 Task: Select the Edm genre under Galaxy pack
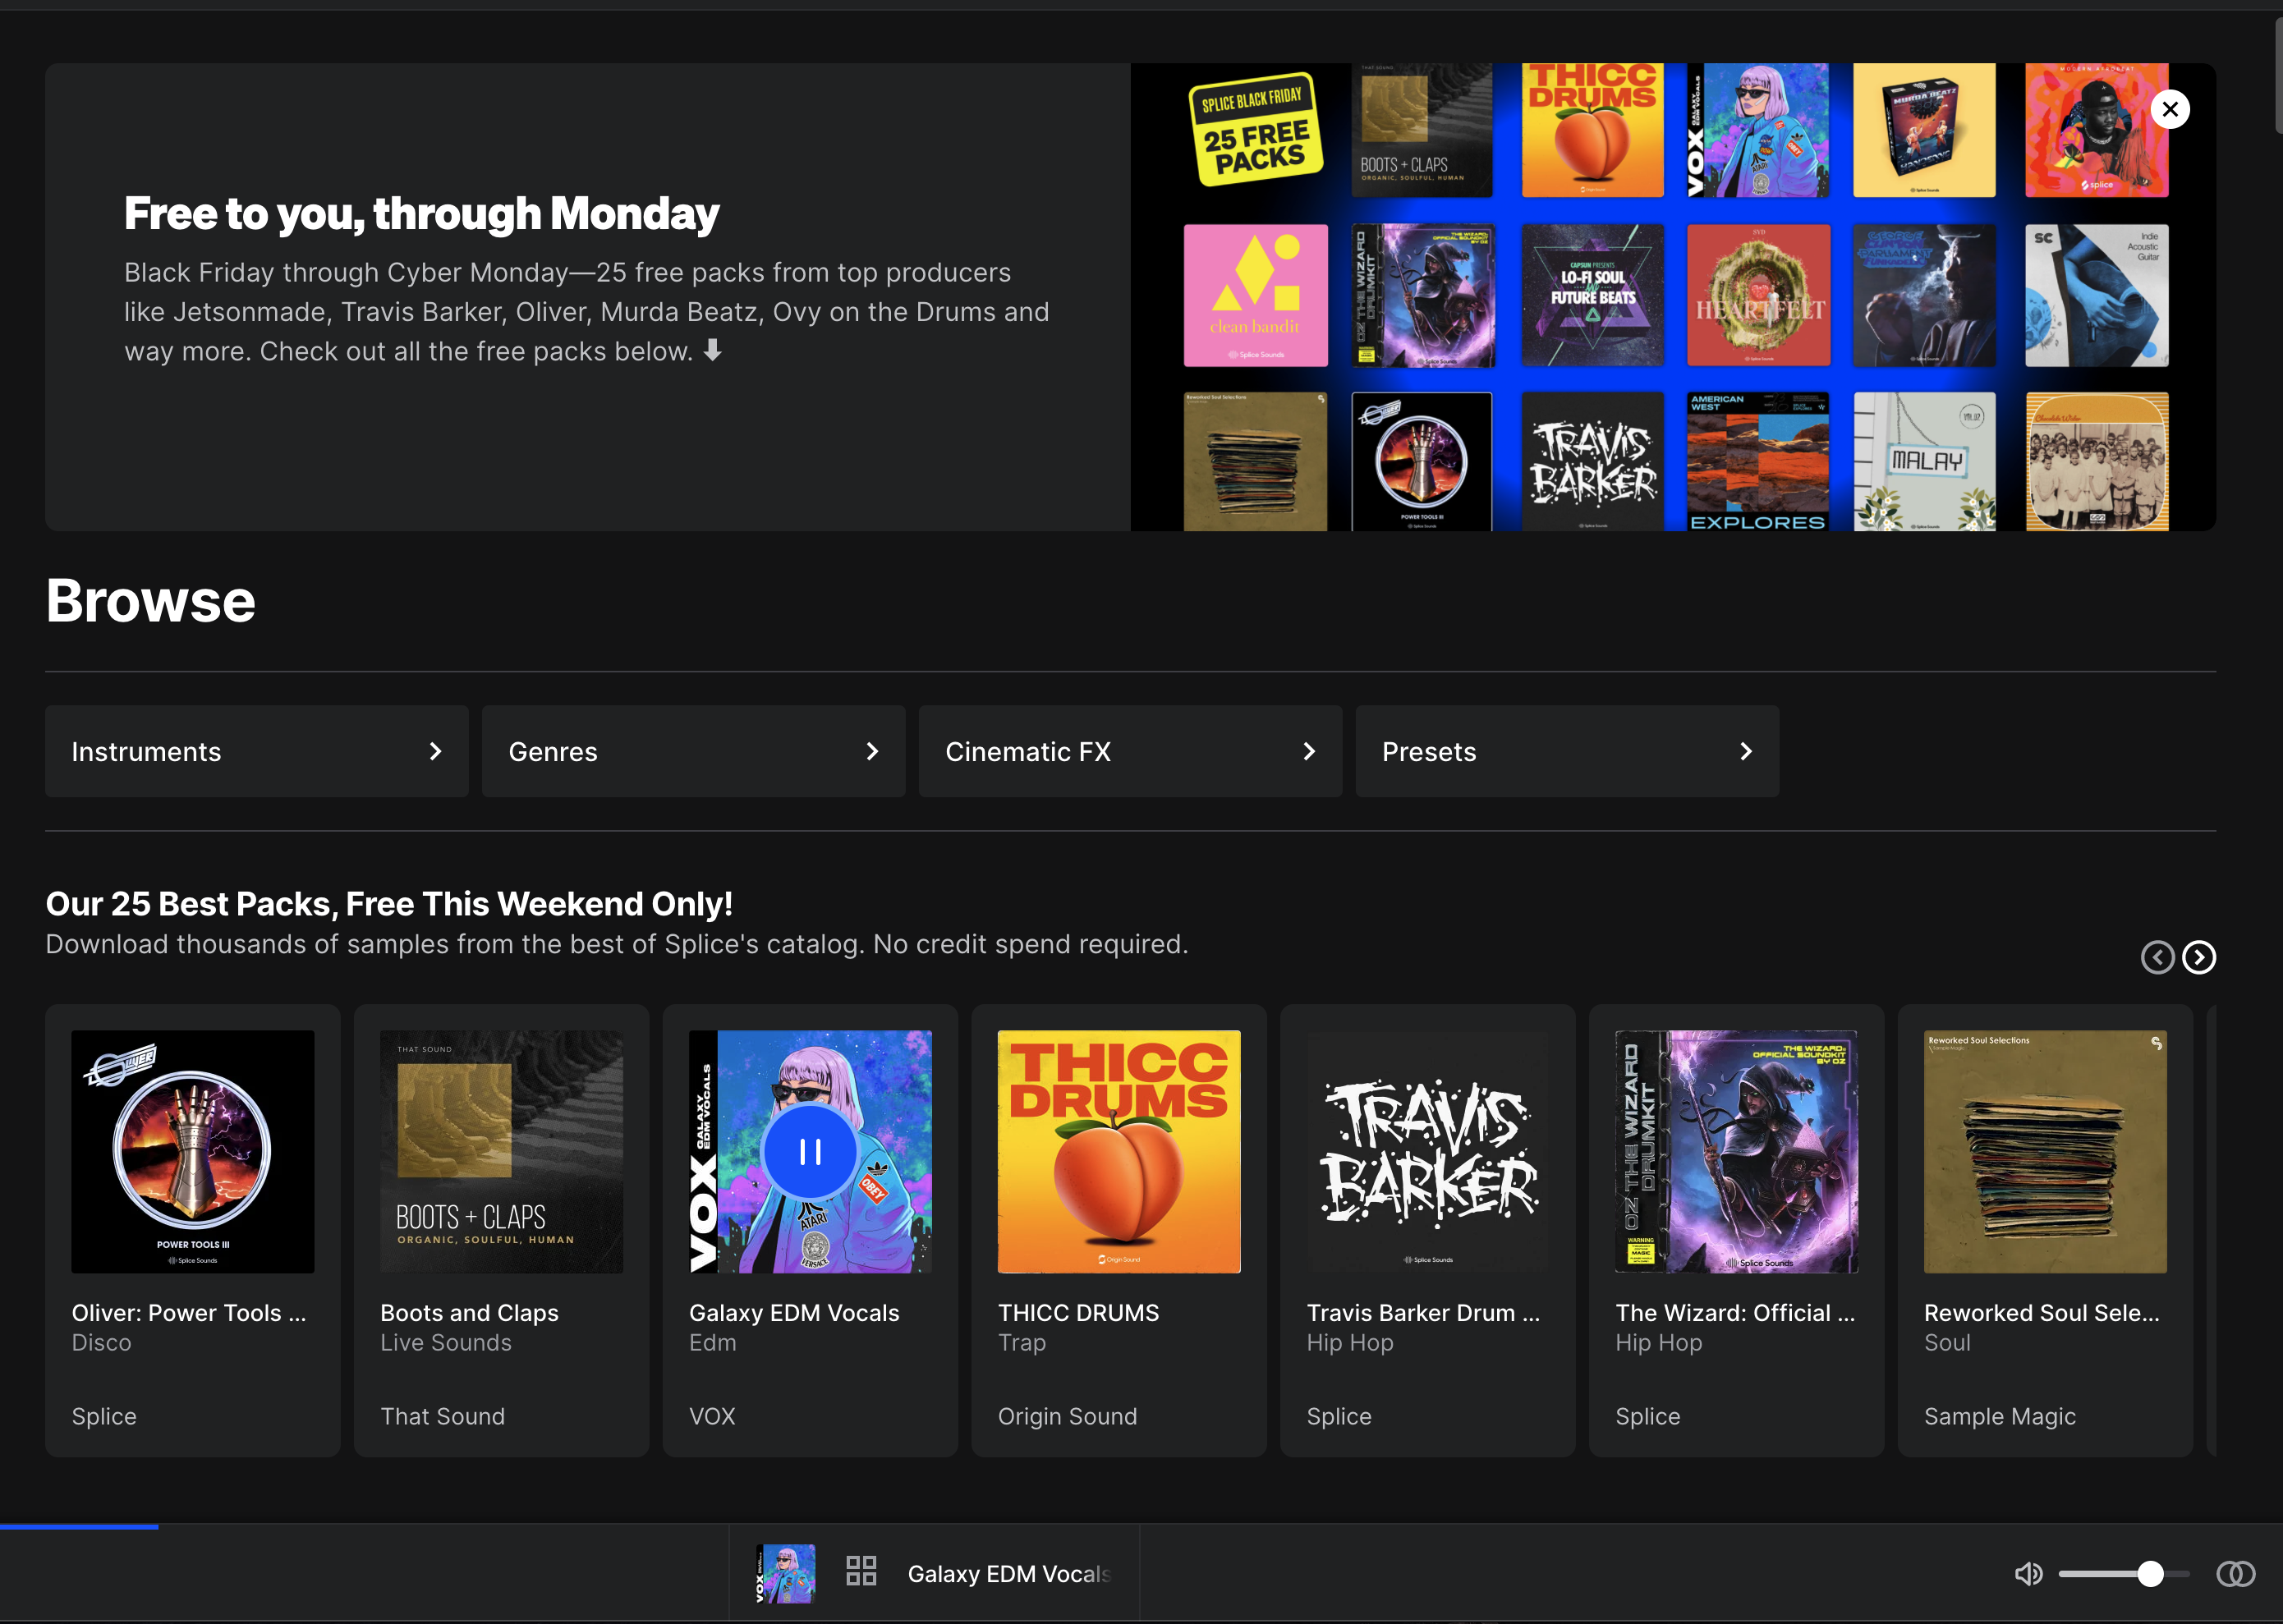click(712, 1343)
